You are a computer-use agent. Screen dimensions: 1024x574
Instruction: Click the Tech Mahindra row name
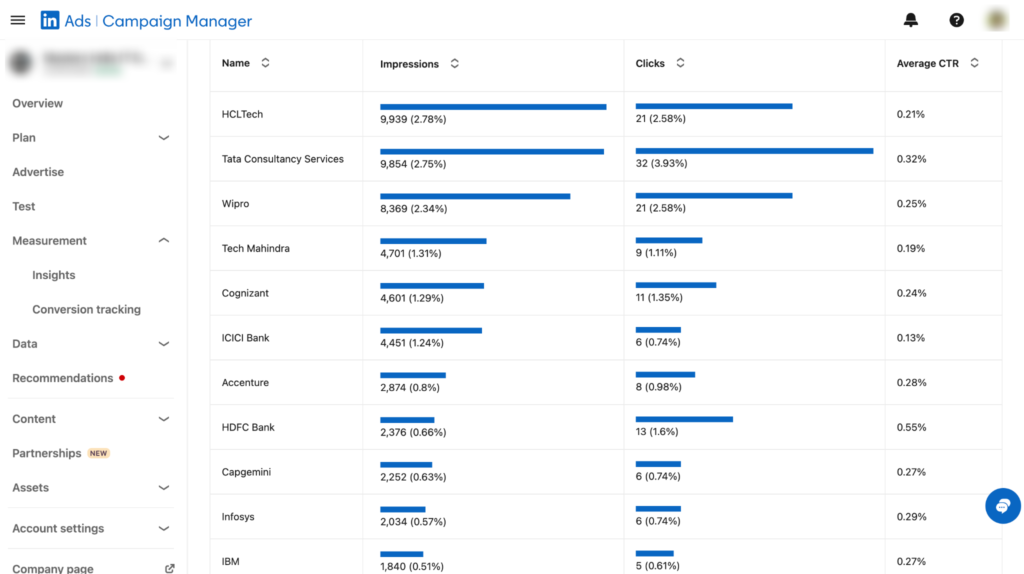(x=255, y=248)
